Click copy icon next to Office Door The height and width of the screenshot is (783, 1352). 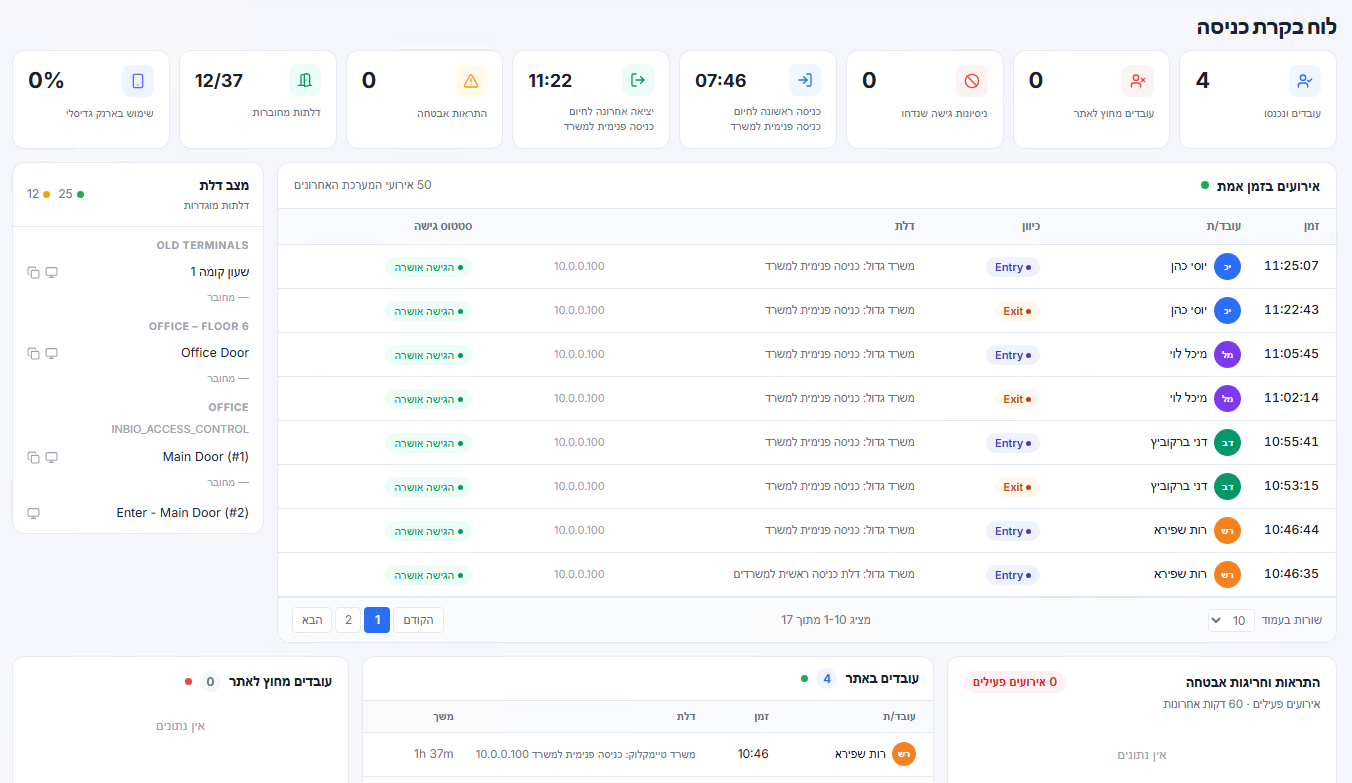coord(33,353)
